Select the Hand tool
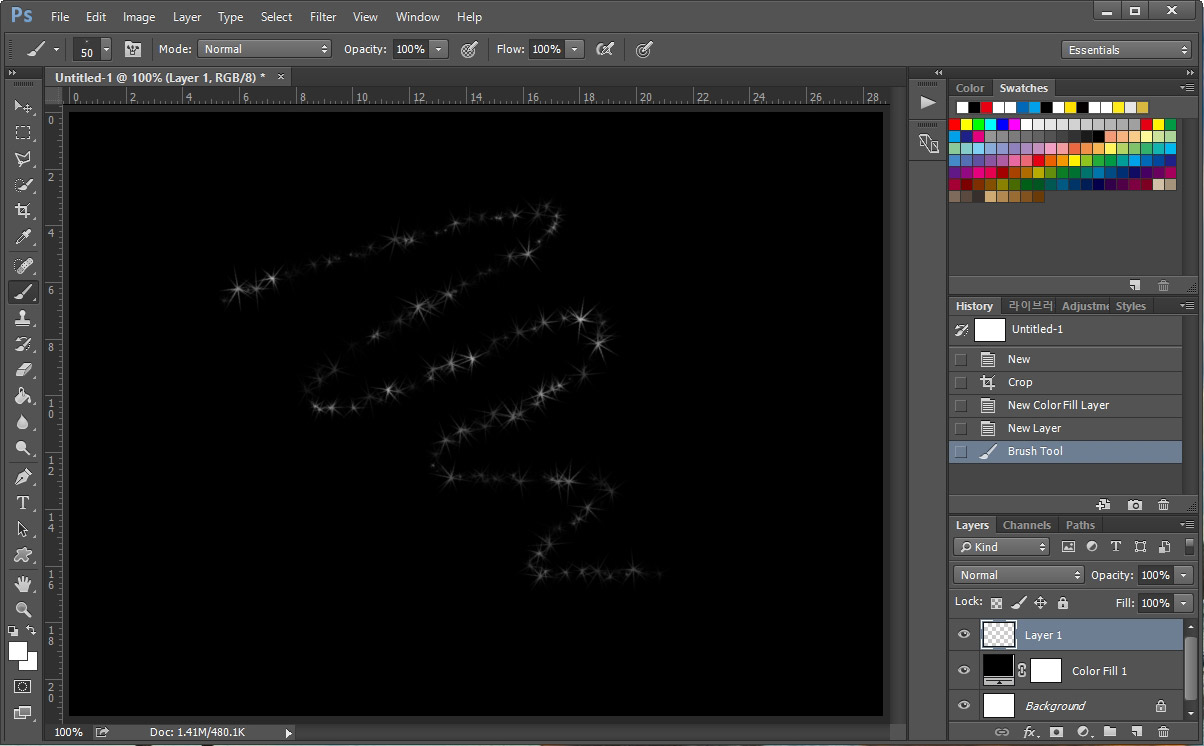The width and height of the screenshot is (1204, 746). click(23, 583)
